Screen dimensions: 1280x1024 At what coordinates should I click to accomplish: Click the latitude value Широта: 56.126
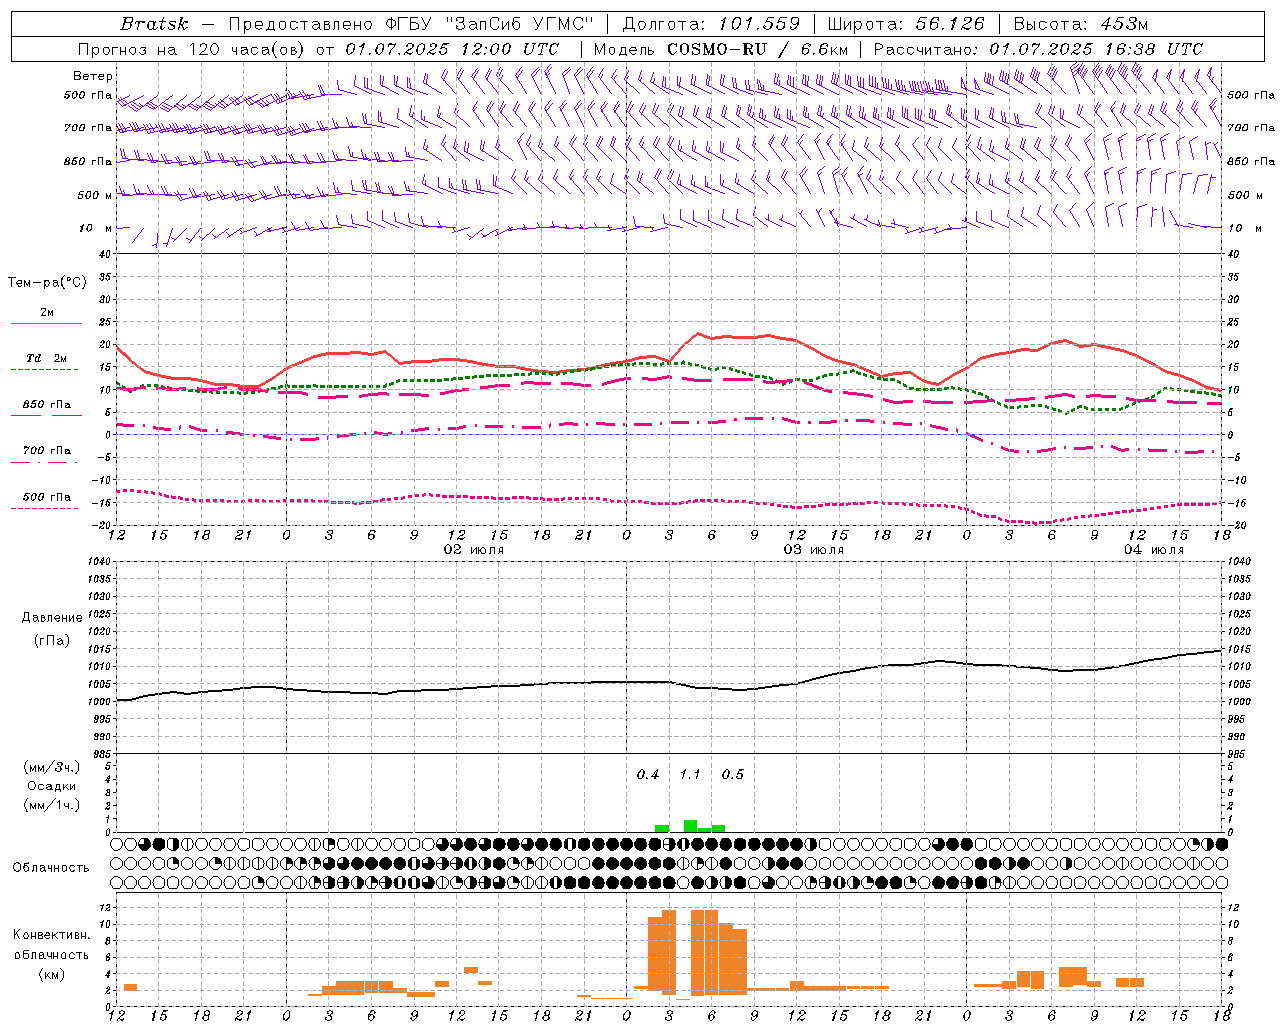click(906, 24)
